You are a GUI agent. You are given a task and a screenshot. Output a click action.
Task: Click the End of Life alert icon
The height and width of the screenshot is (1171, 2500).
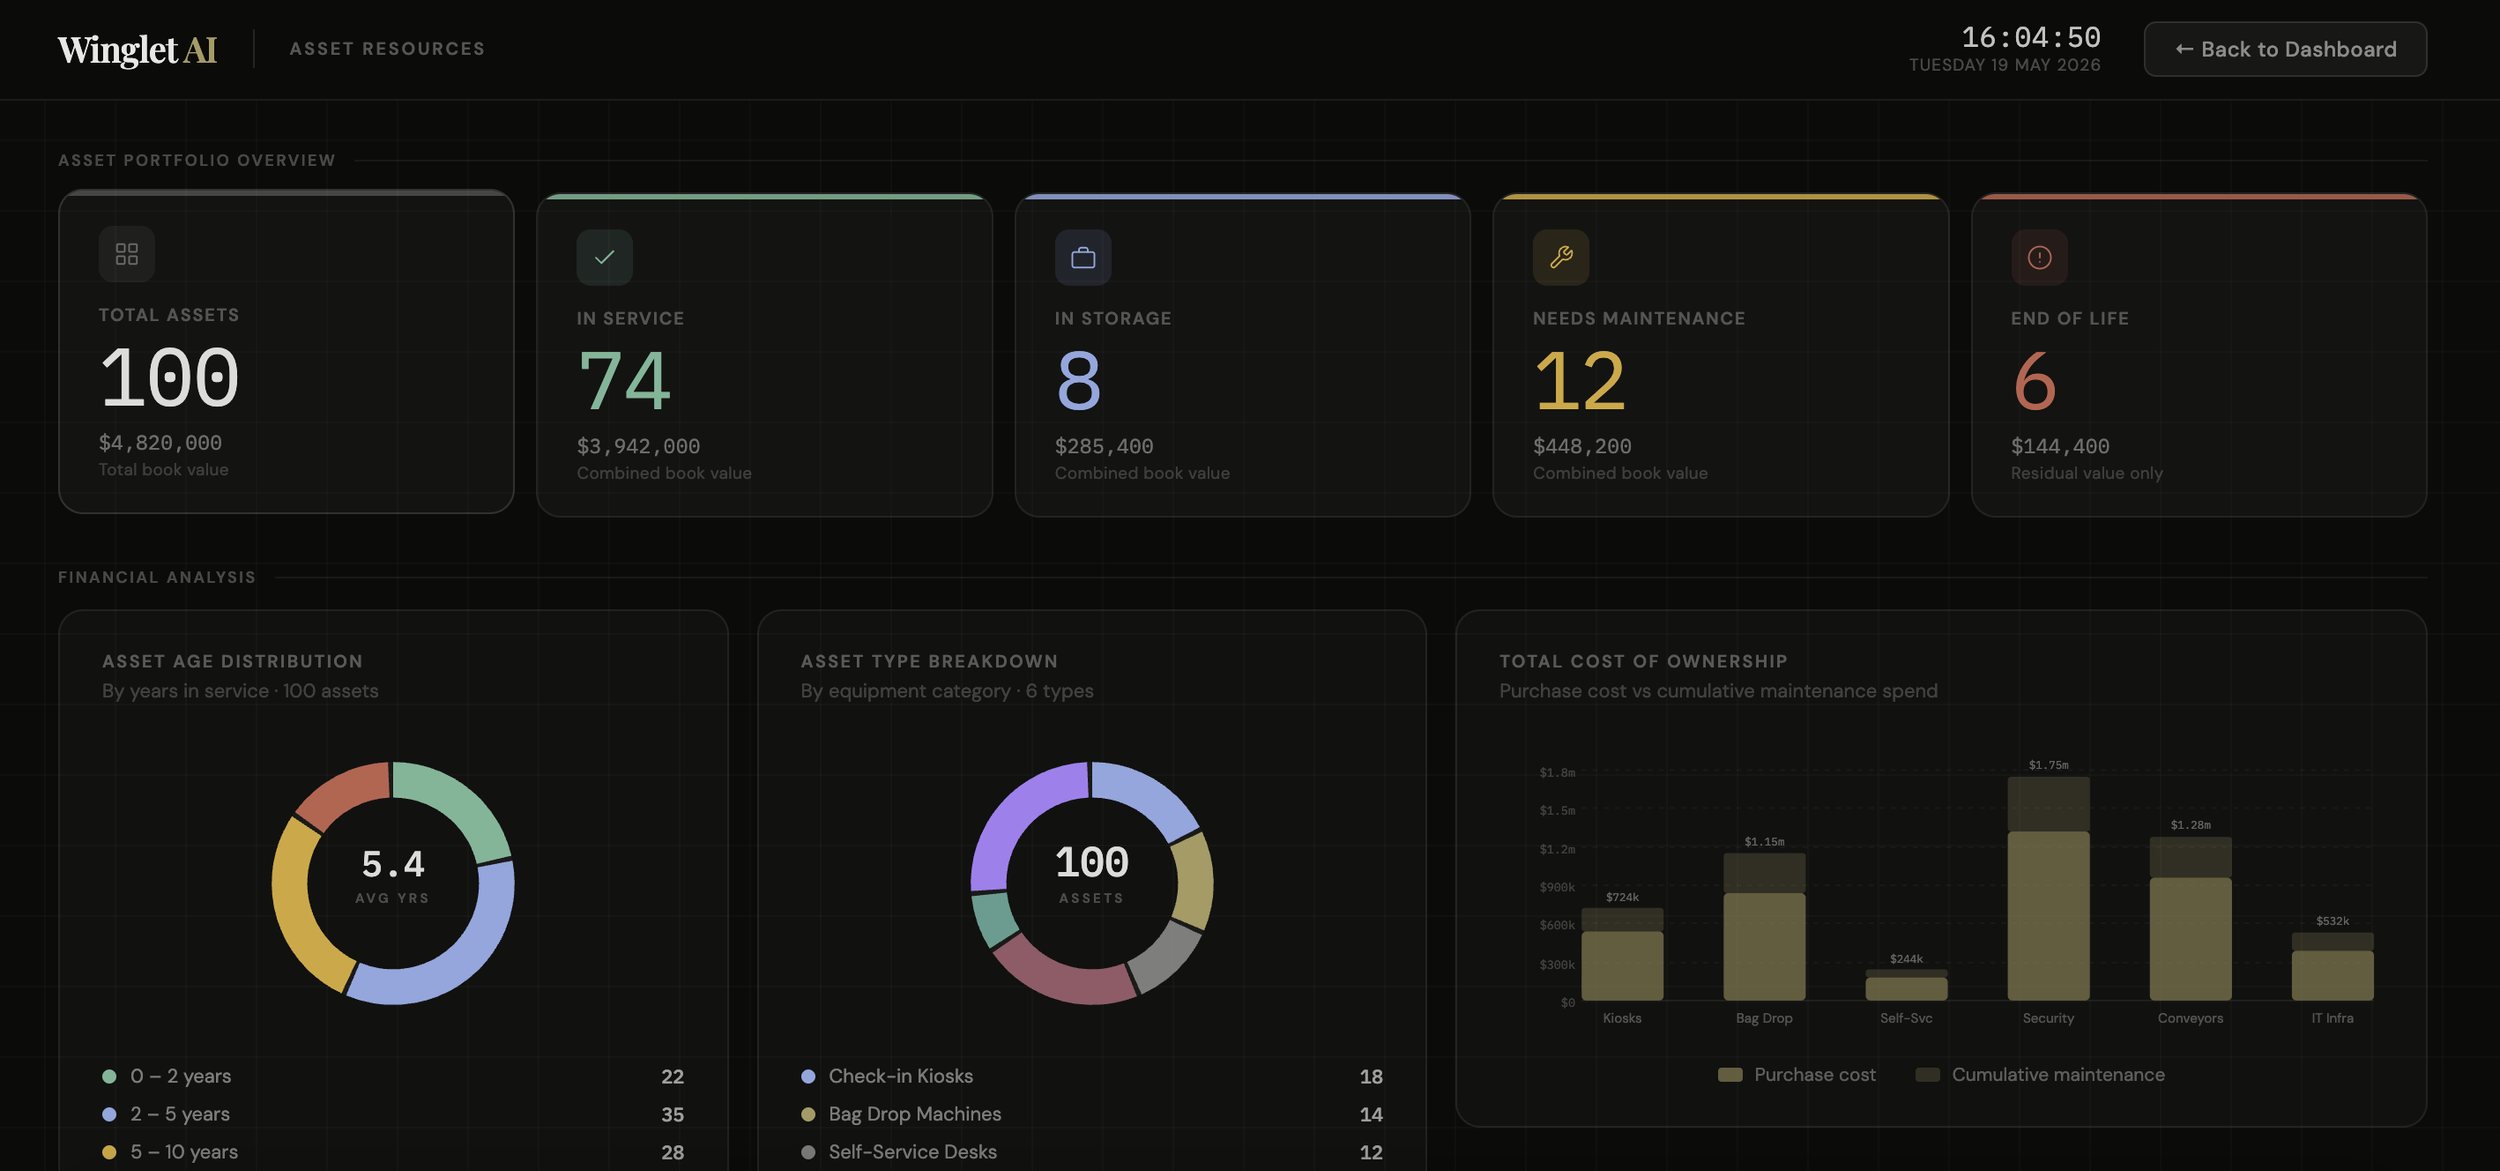point(2039,258)
